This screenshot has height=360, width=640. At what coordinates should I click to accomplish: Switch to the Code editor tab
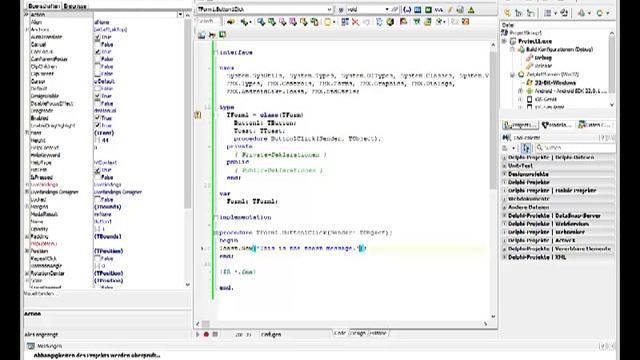point(340,333)
